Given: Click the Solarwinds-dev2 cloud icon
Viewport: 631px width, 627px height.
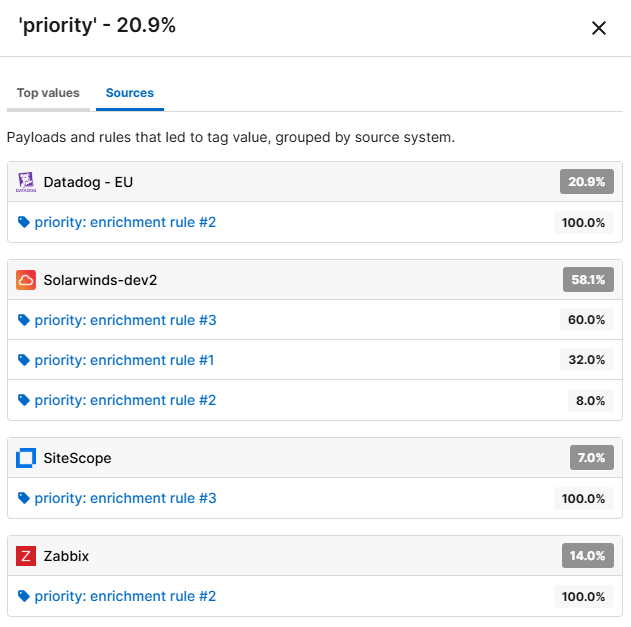Looking at the screenshot, I should point(27,280).
